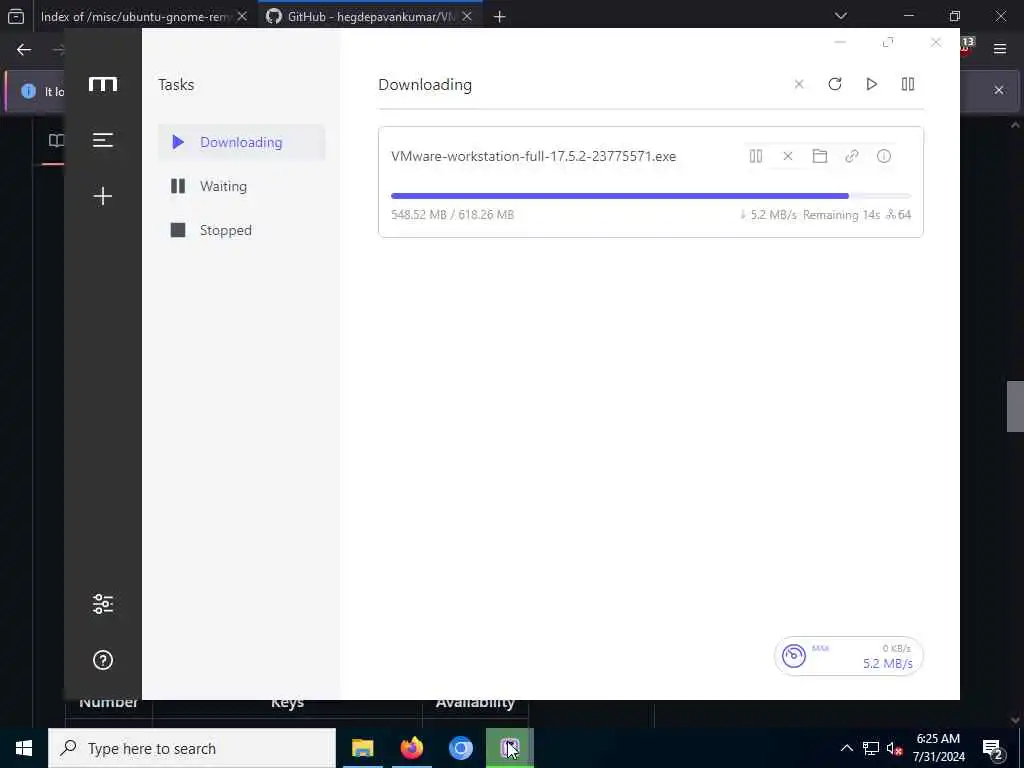
Task: Expand the browser list-all-tabs chevron
Action: coord(841,16)
